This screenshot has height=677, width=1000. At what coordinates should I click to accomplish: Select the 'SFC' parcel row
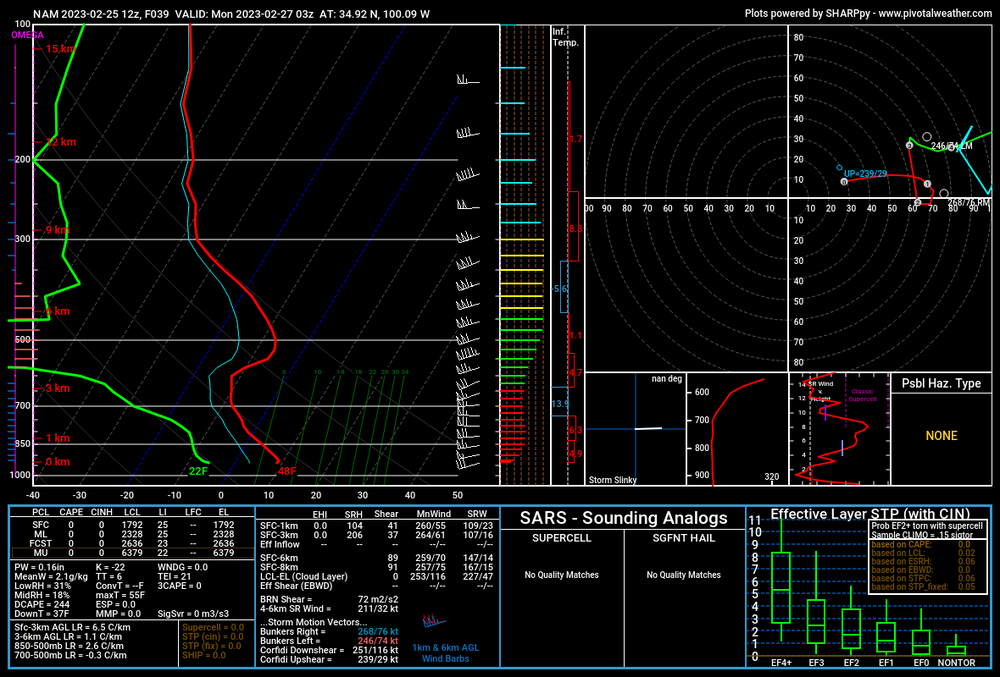point(131,525)
